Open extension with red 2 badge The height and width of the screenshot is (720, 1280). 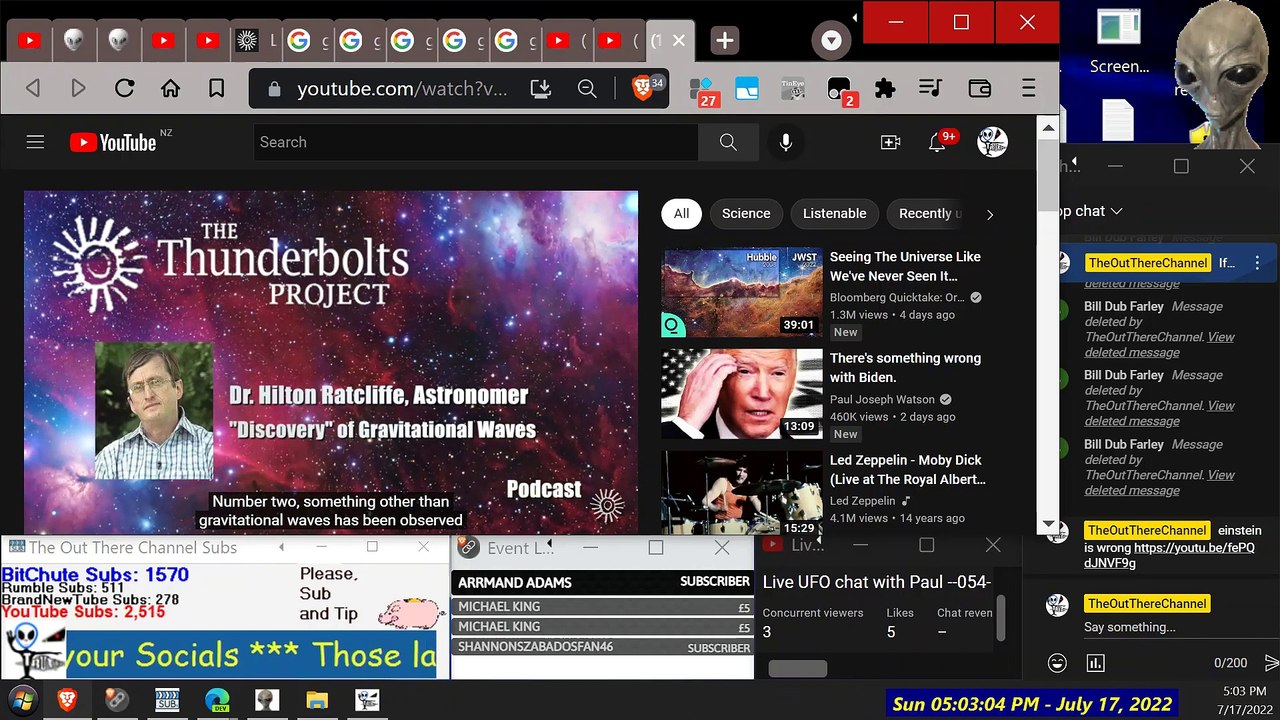[x=841, y=91]
